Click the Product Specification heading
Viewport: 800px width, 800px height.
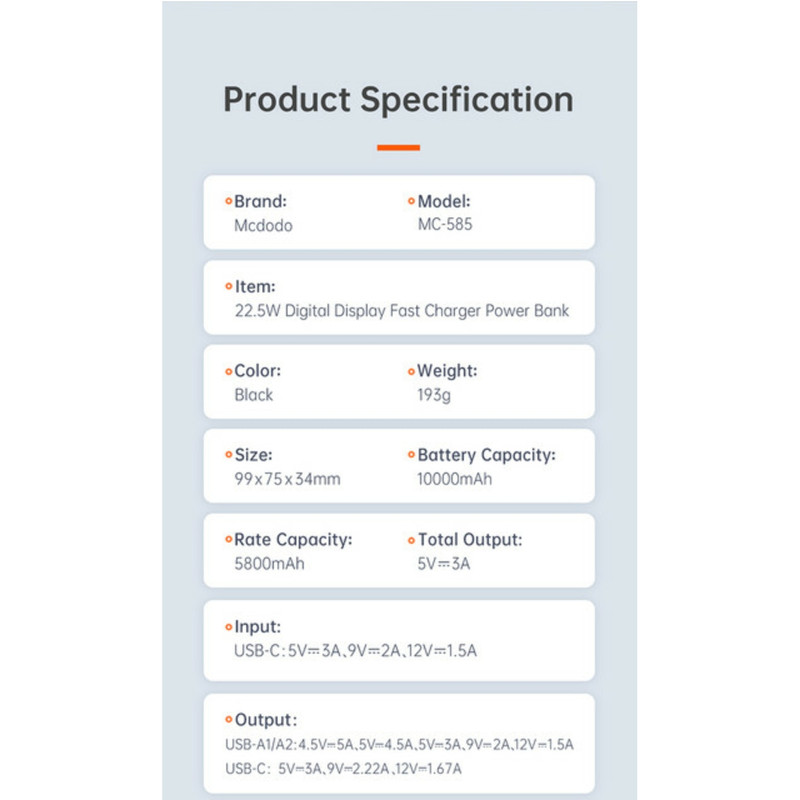click(398, 100)
